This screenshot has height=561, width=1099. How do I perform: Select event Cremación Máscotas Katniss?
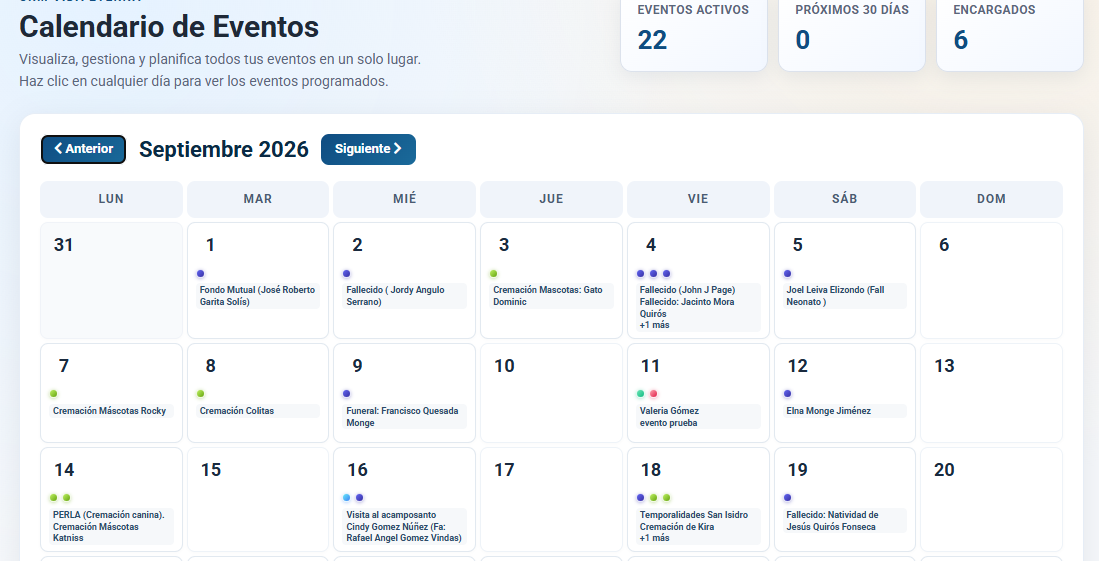[x=95, y=532]
